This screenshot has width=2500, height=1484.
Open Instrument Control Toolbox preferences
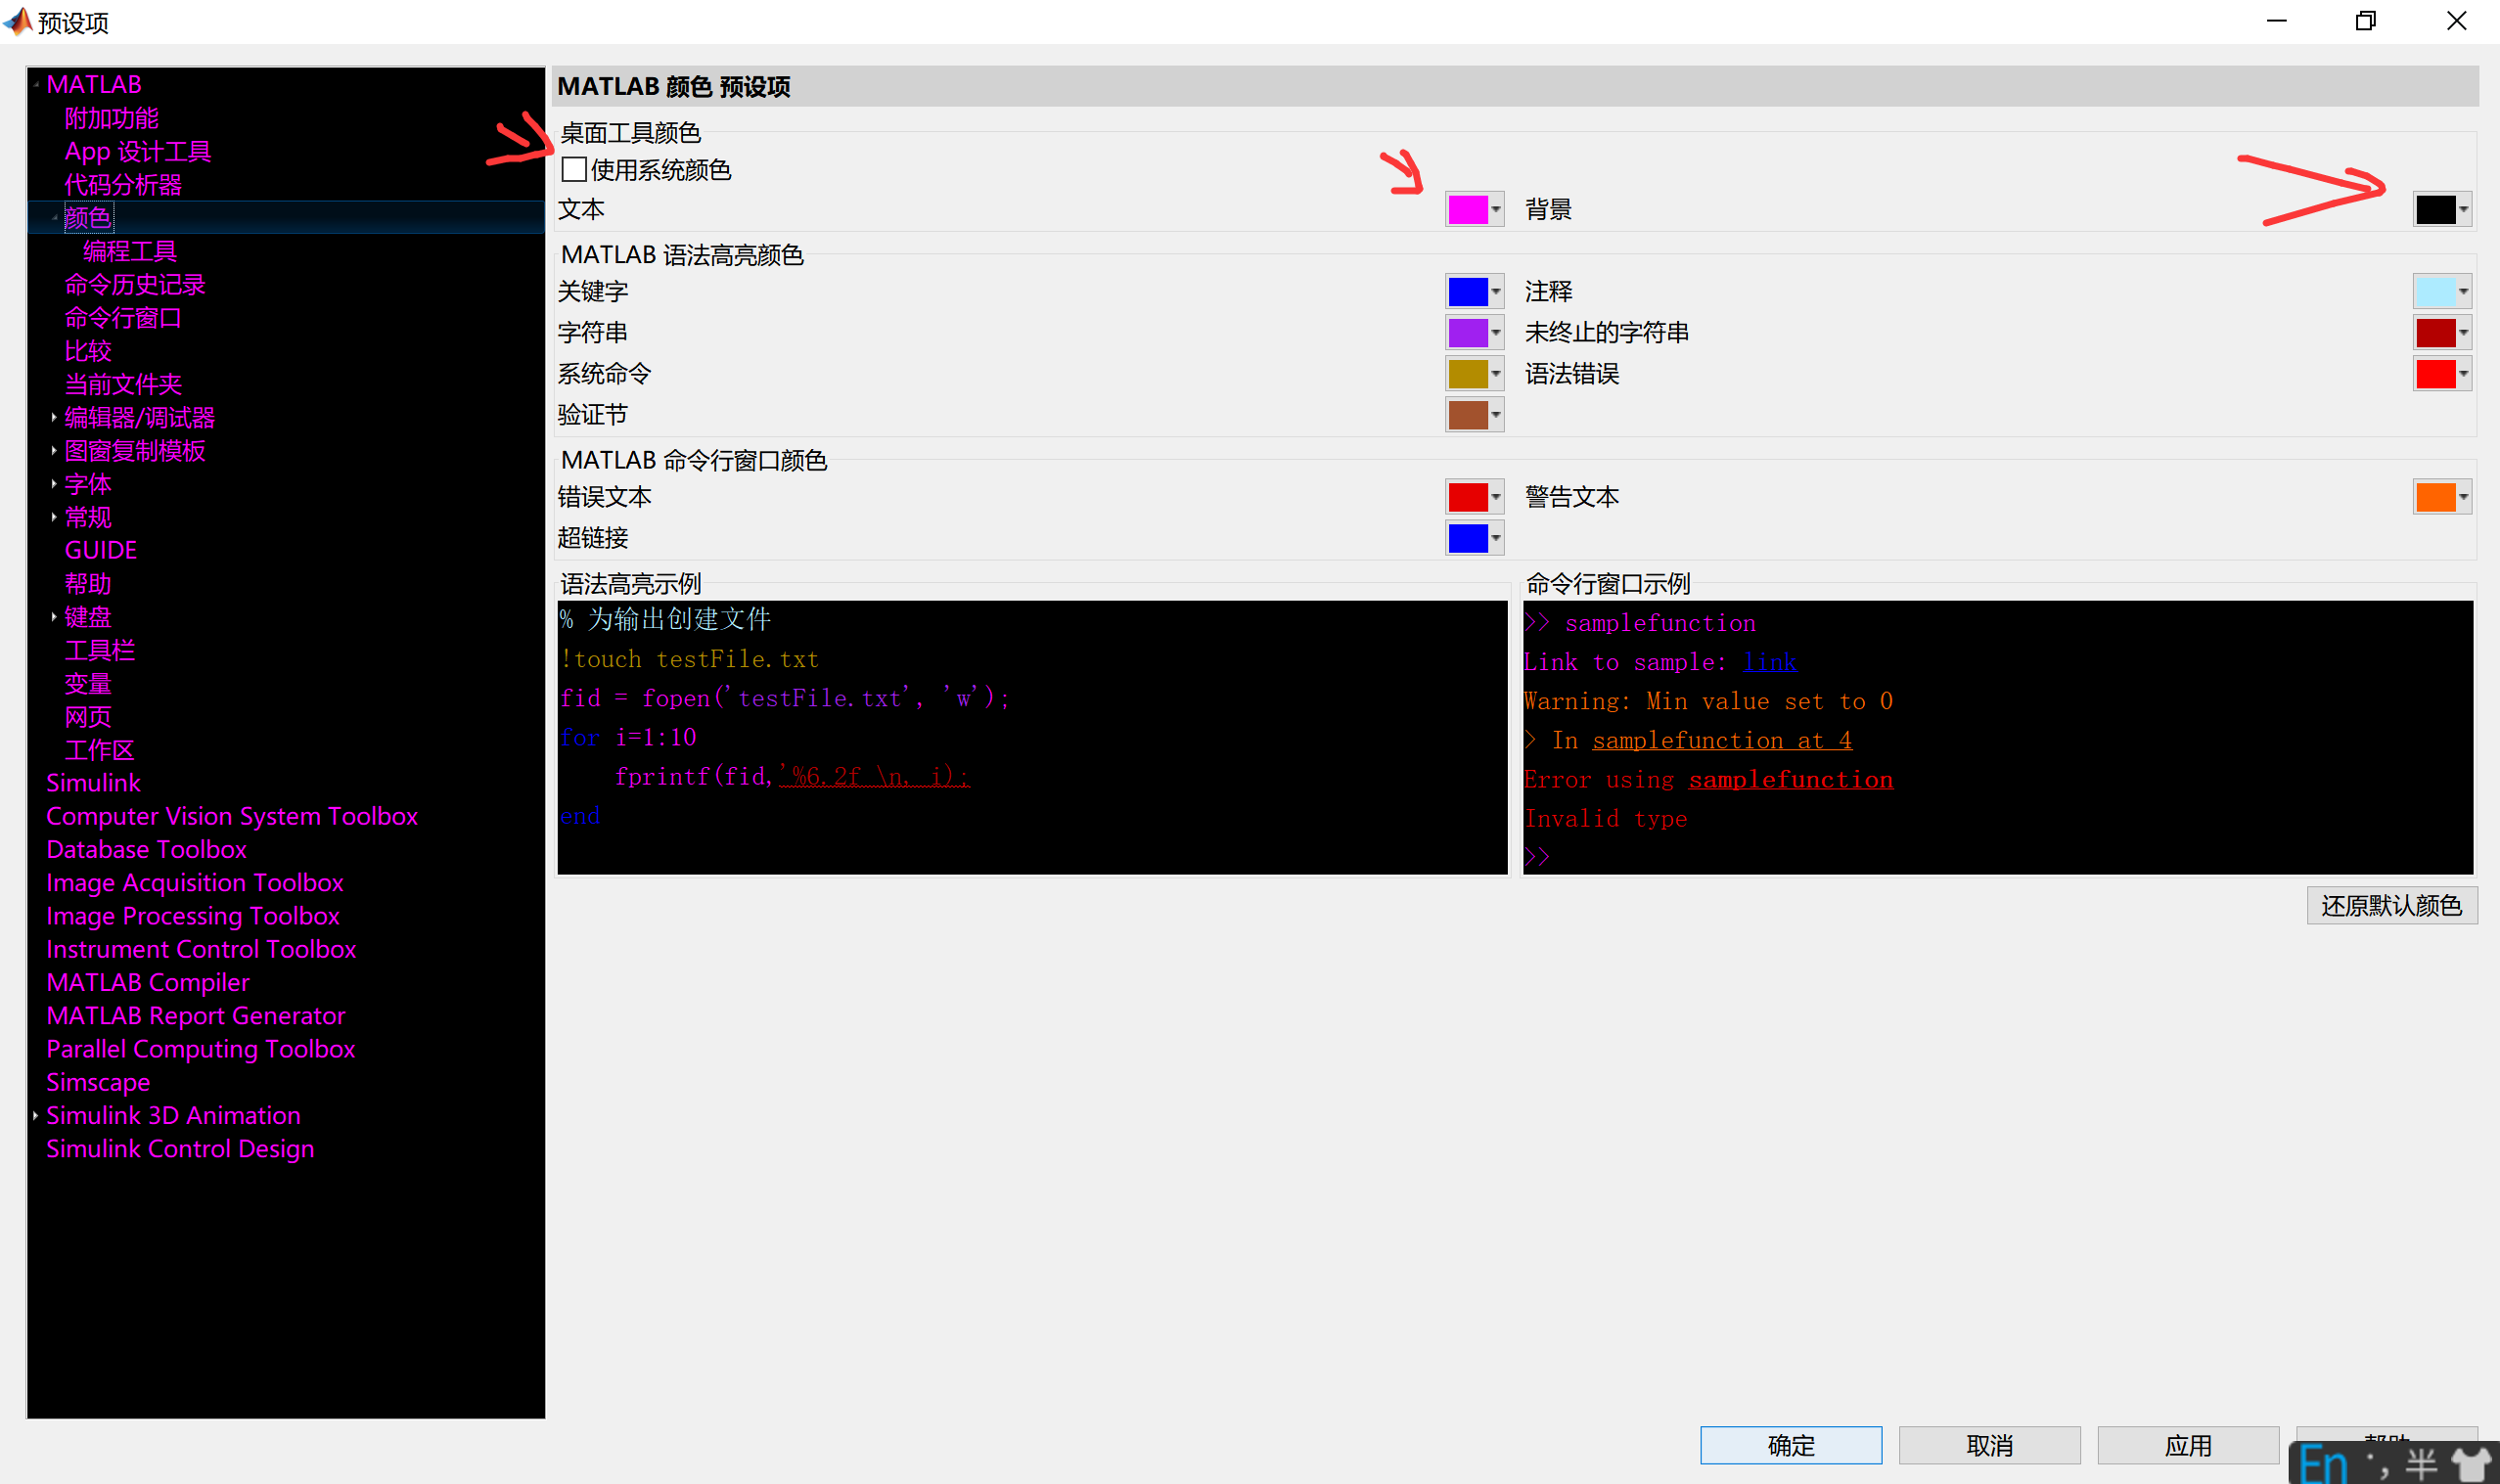tap(201, 949)
